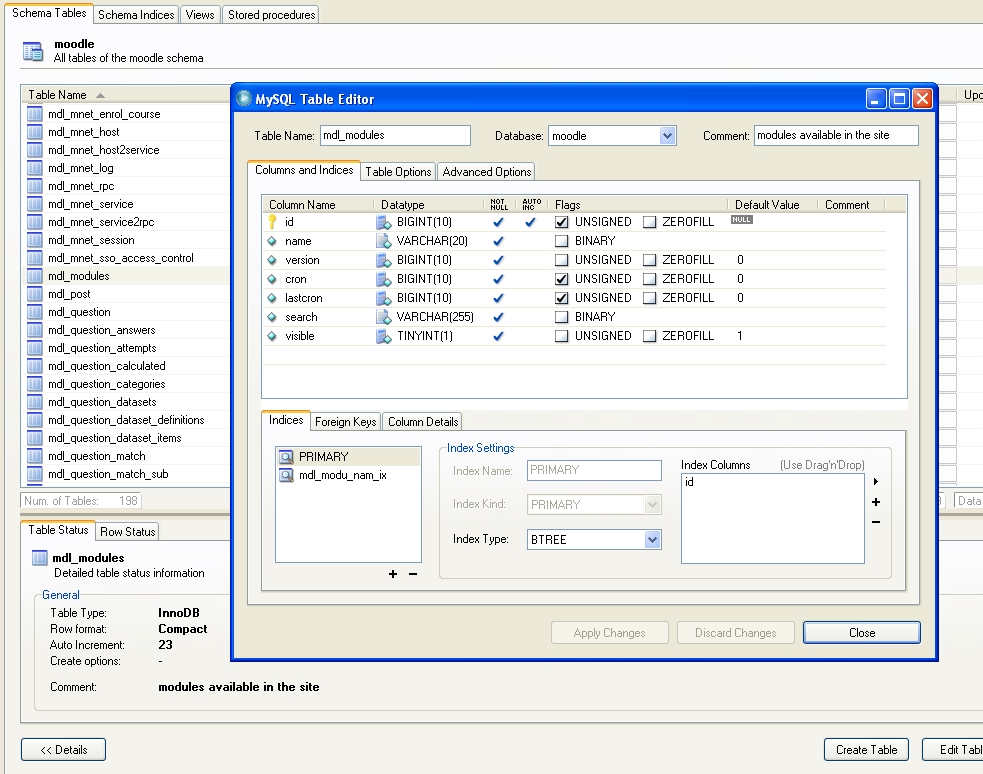Click the table icon next to mdl_question_match
The width and height of the screenshot is (983, 774).
(x=35, y=456)
